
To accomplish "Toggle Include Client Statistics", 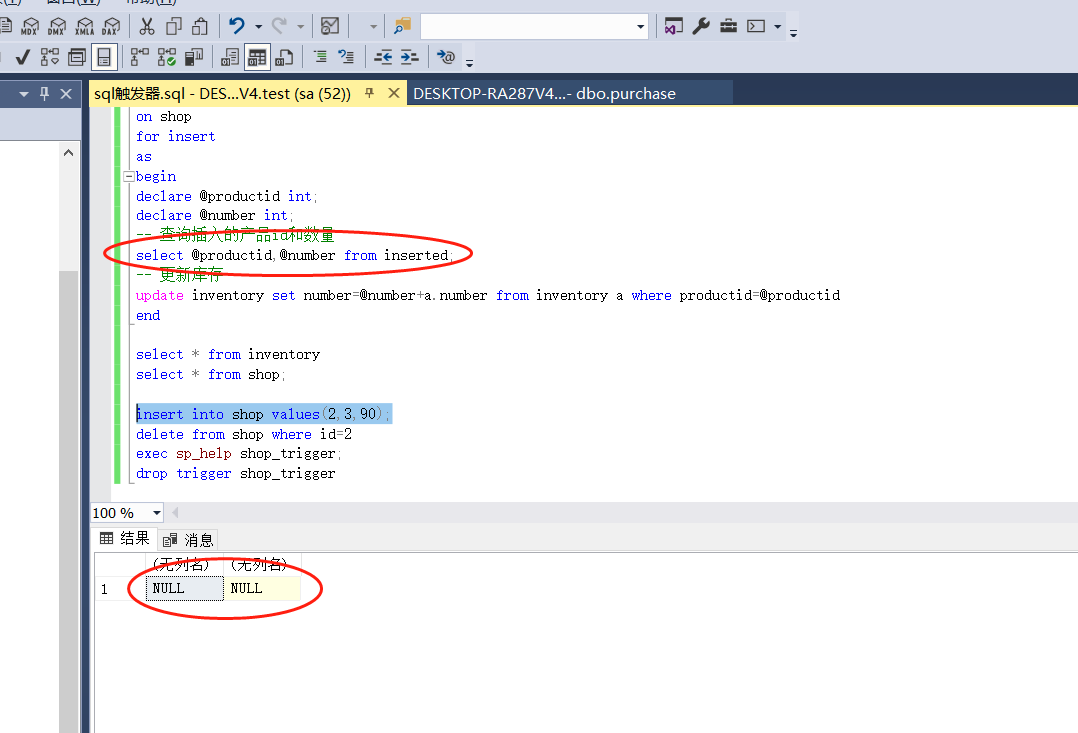I will coord(194,57).
